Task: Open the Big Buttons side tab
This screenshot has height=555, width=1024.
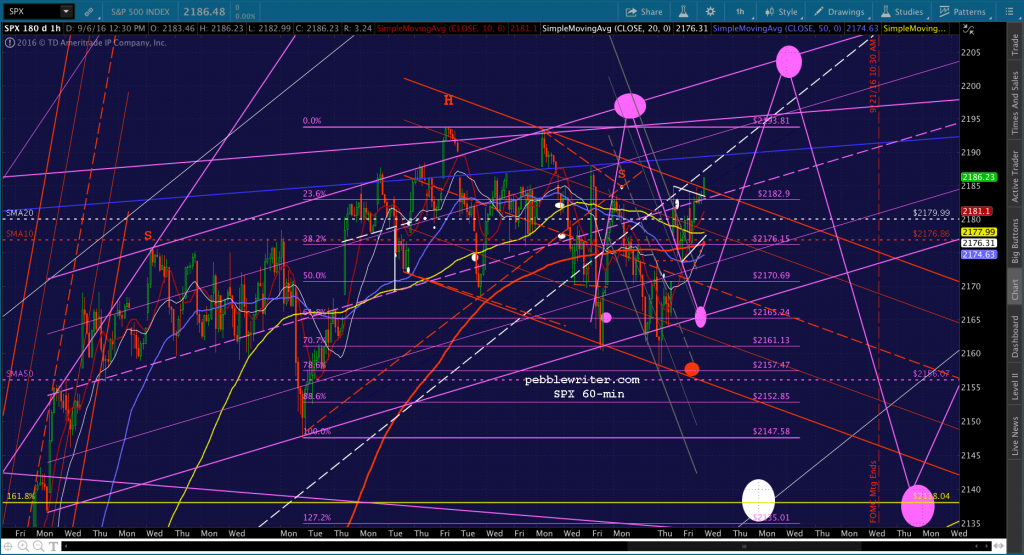Action: tap(1015, 241)
